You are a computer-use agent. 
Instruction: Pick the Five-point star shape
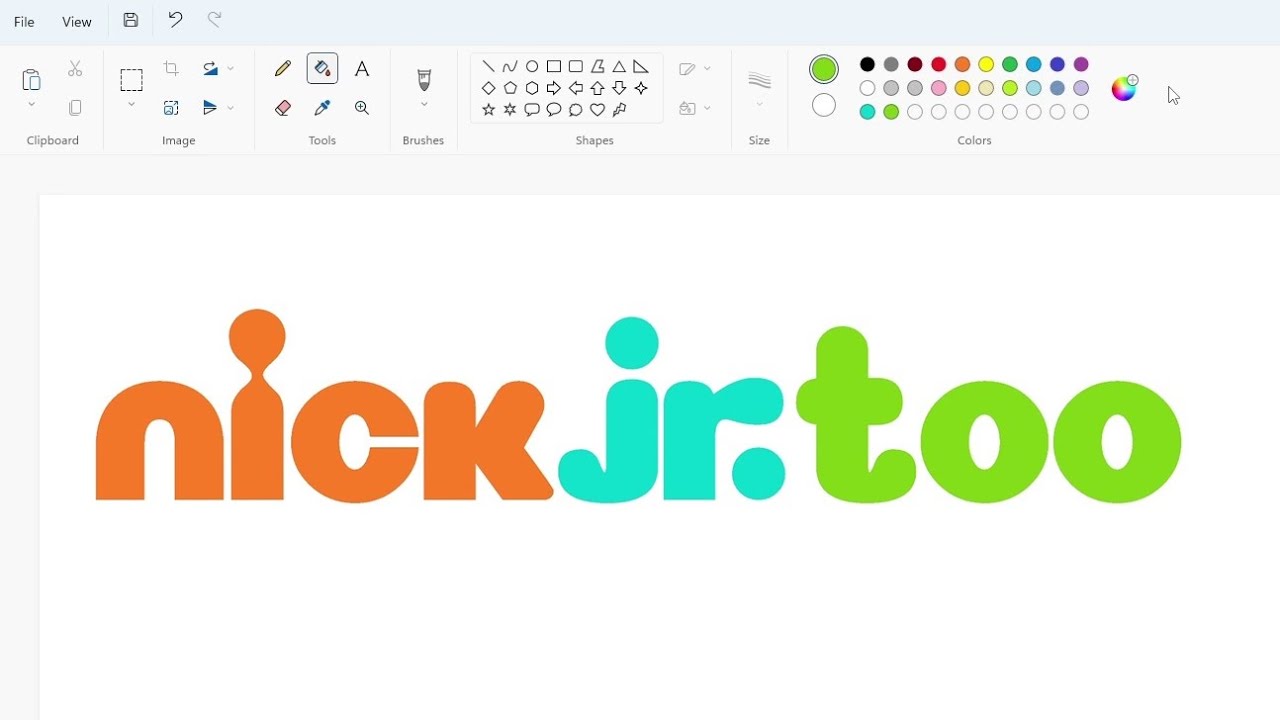(x=488, y=110)
